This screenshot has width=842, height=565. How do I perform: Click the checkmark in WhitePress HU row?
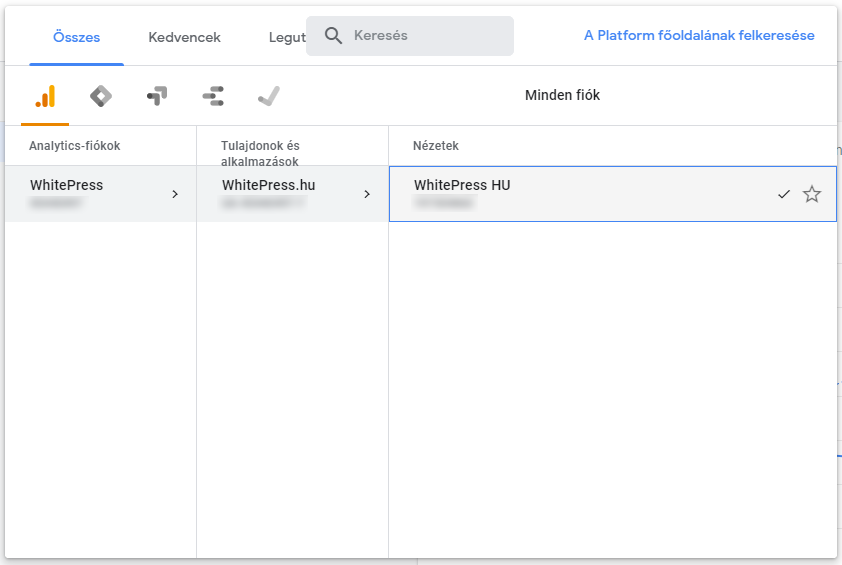(784, 194)
